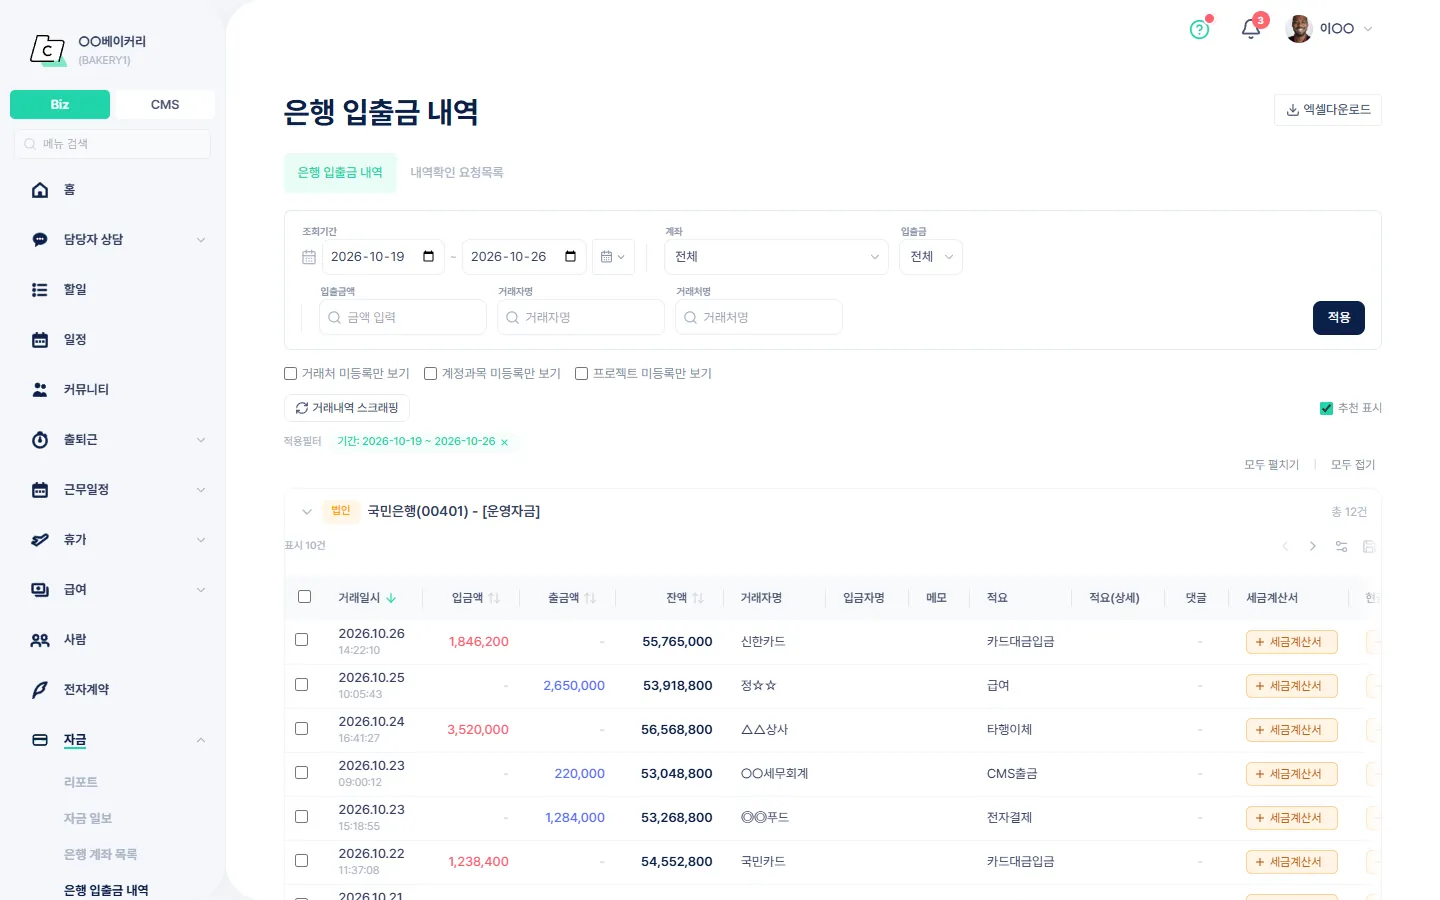Viewport: 1440px width, 900px height.
Task: Click the 엑셀다운로드 button
Action: [x=1328, y=110]
